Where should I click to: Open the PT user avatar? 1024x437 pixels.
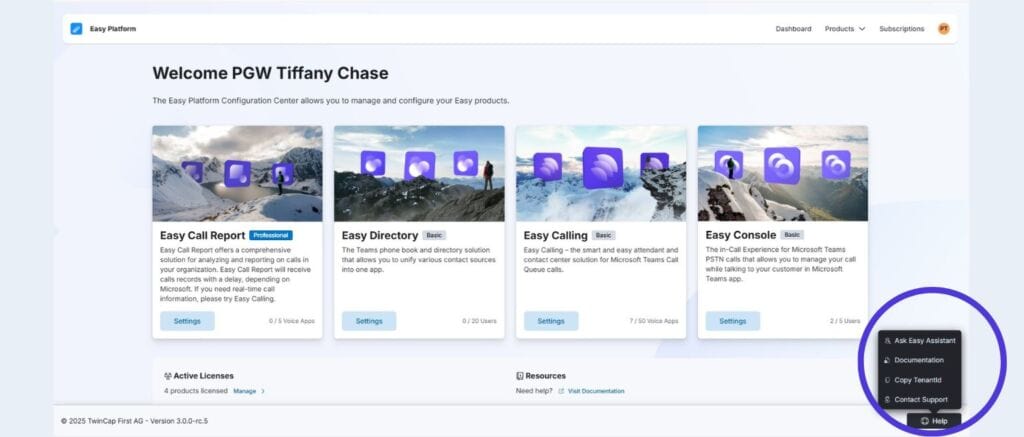coord(944,29)
